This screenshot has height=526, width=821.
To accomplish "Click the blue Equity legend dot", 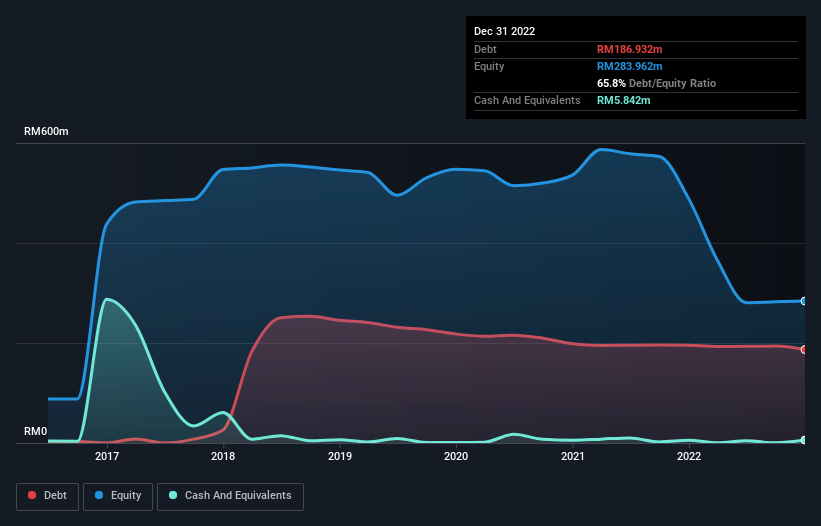I will pos(99,495).
